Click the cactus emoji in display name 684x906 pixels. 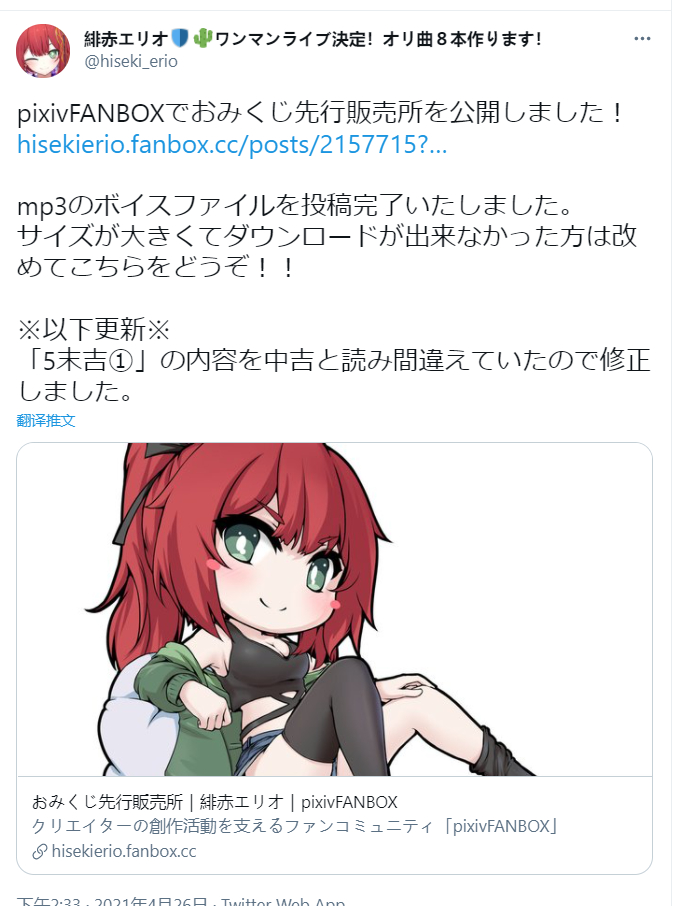tap(202, 39)
